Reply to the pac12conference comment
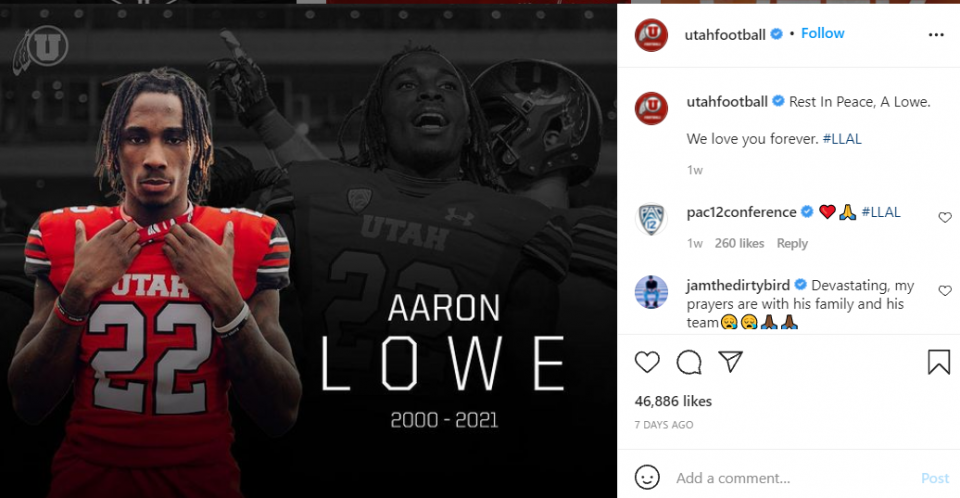960x498 pixels. (x=792, y=243)
